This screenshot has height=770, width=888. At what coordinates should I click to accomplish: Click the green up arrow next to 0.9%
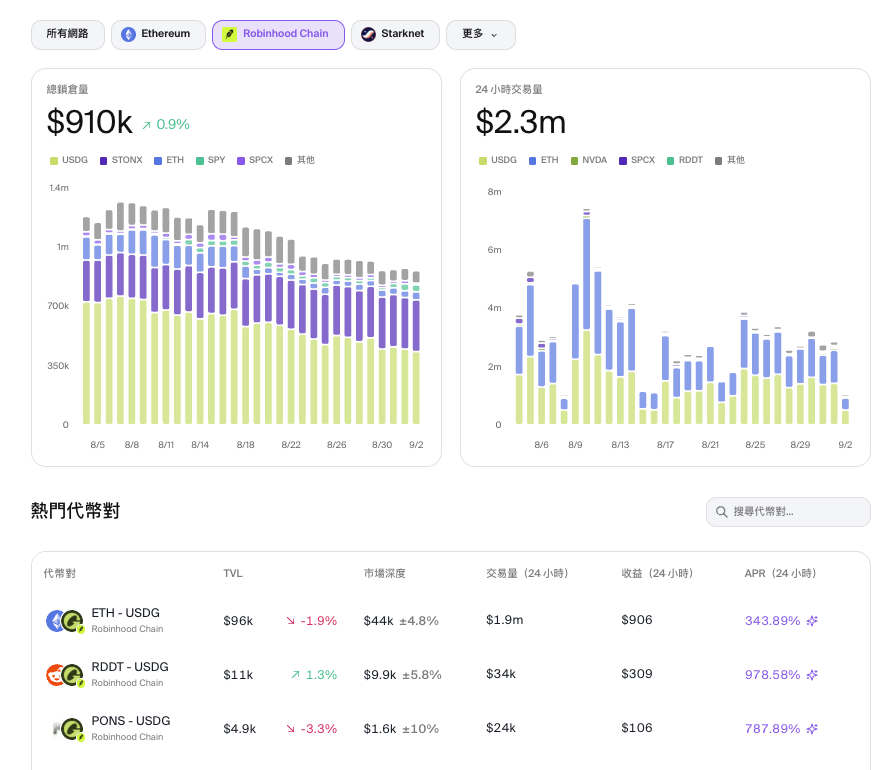point(147,125)
